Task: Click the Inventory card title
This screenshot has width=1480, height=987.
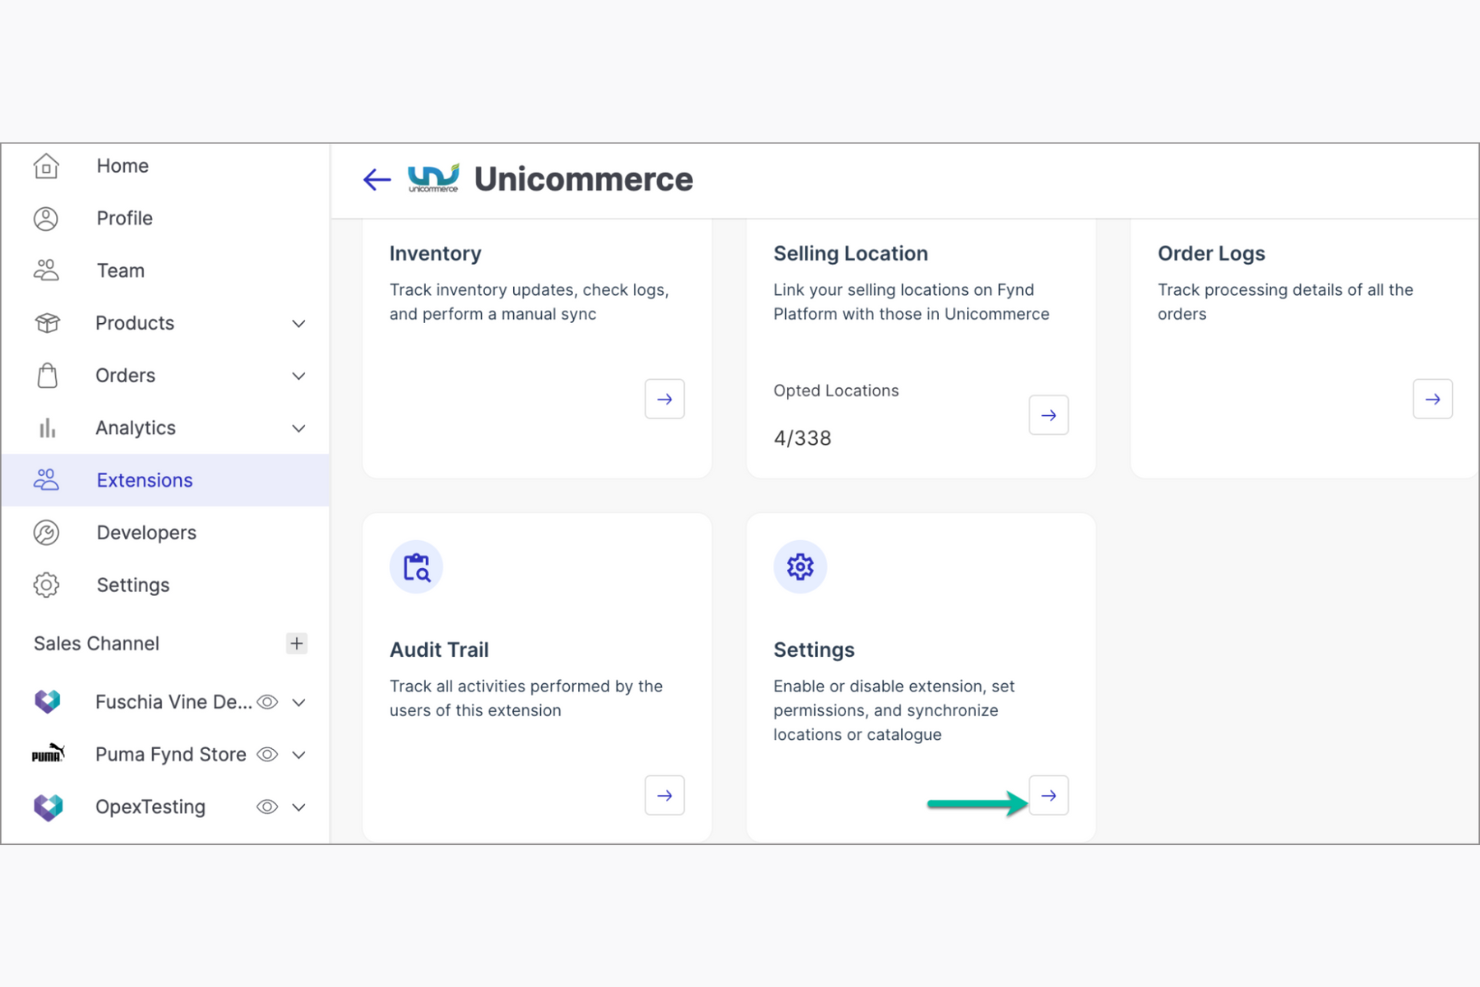Action: coord(435,254)
